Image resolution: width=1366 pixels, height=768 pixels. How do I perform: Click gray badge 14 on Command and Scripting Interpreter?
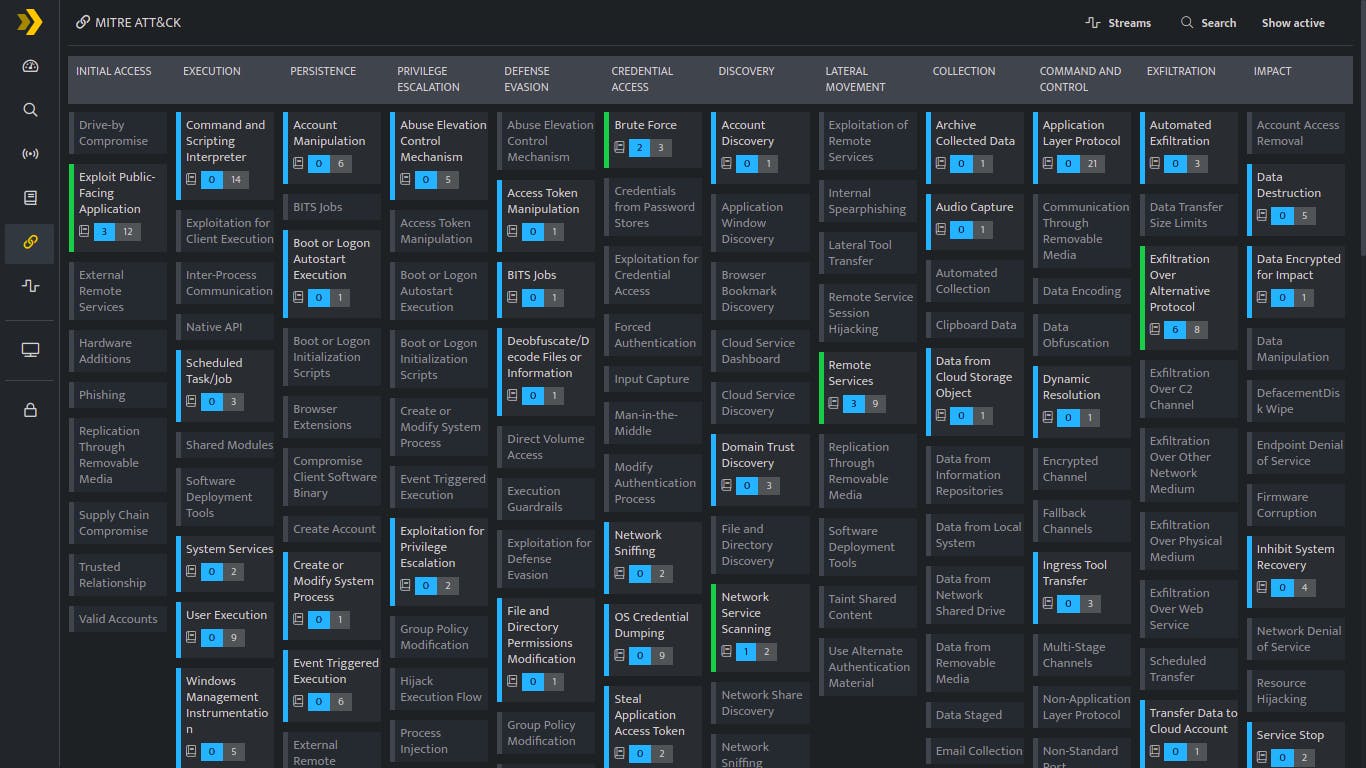click(x=236, y=180)
